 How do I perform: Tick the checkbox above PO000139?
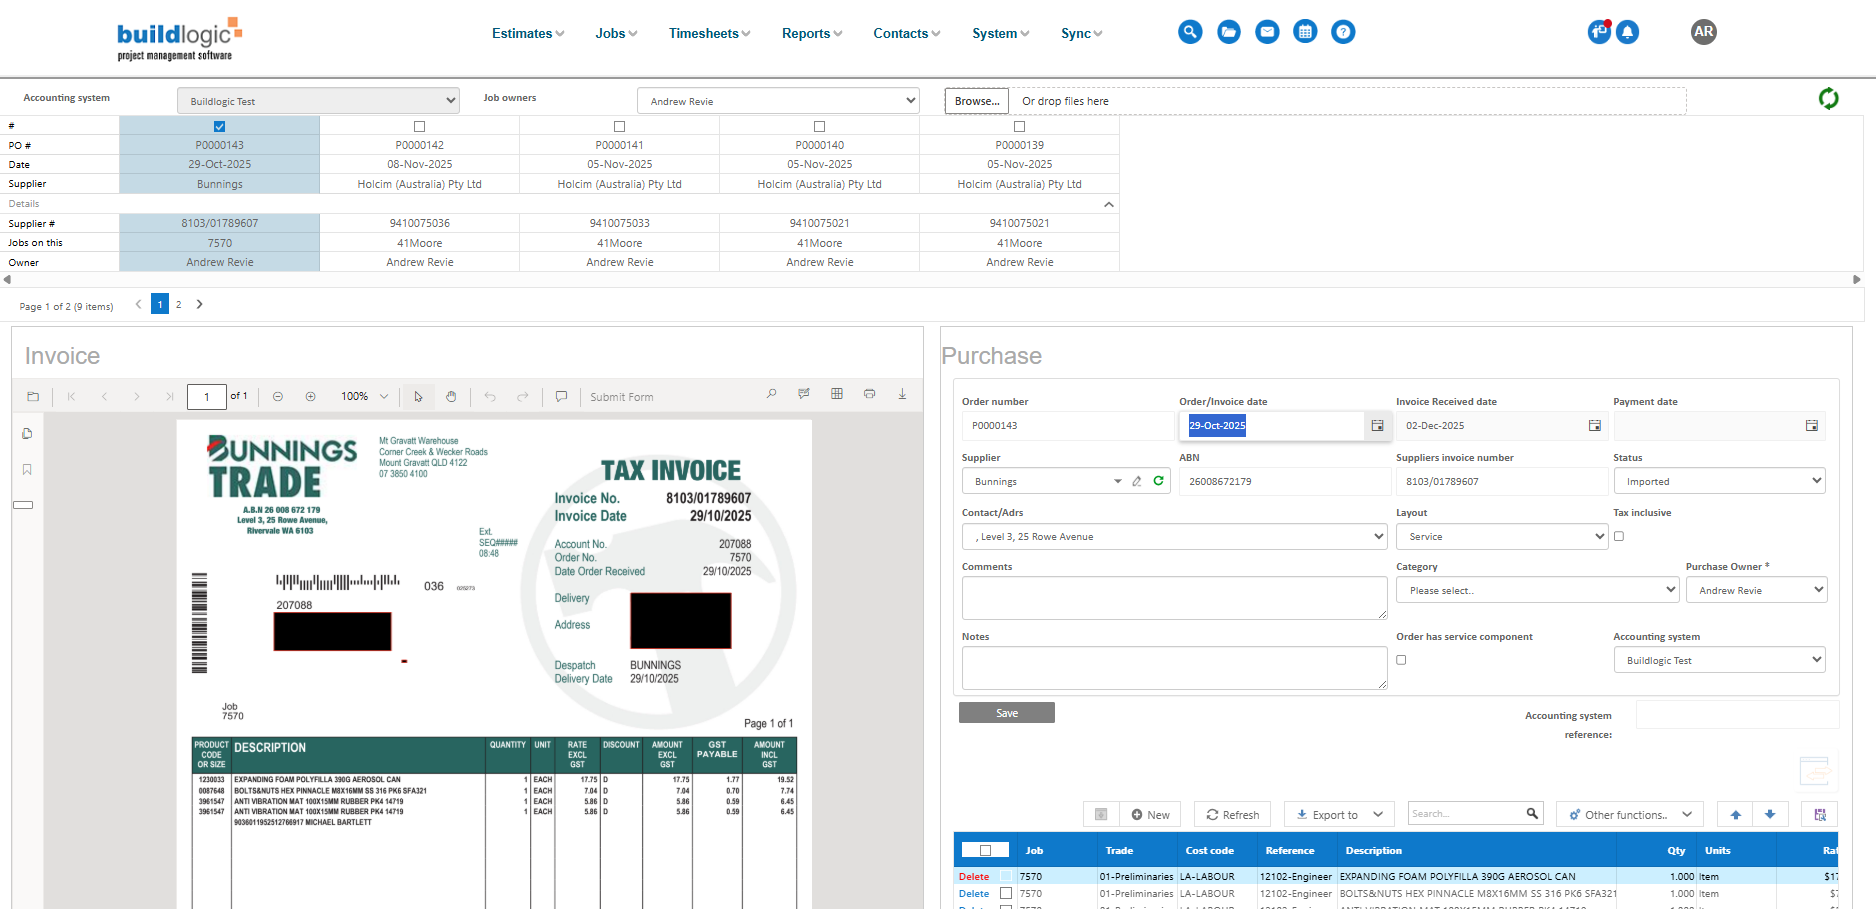pyautogui.click(x=1020, y=126)
